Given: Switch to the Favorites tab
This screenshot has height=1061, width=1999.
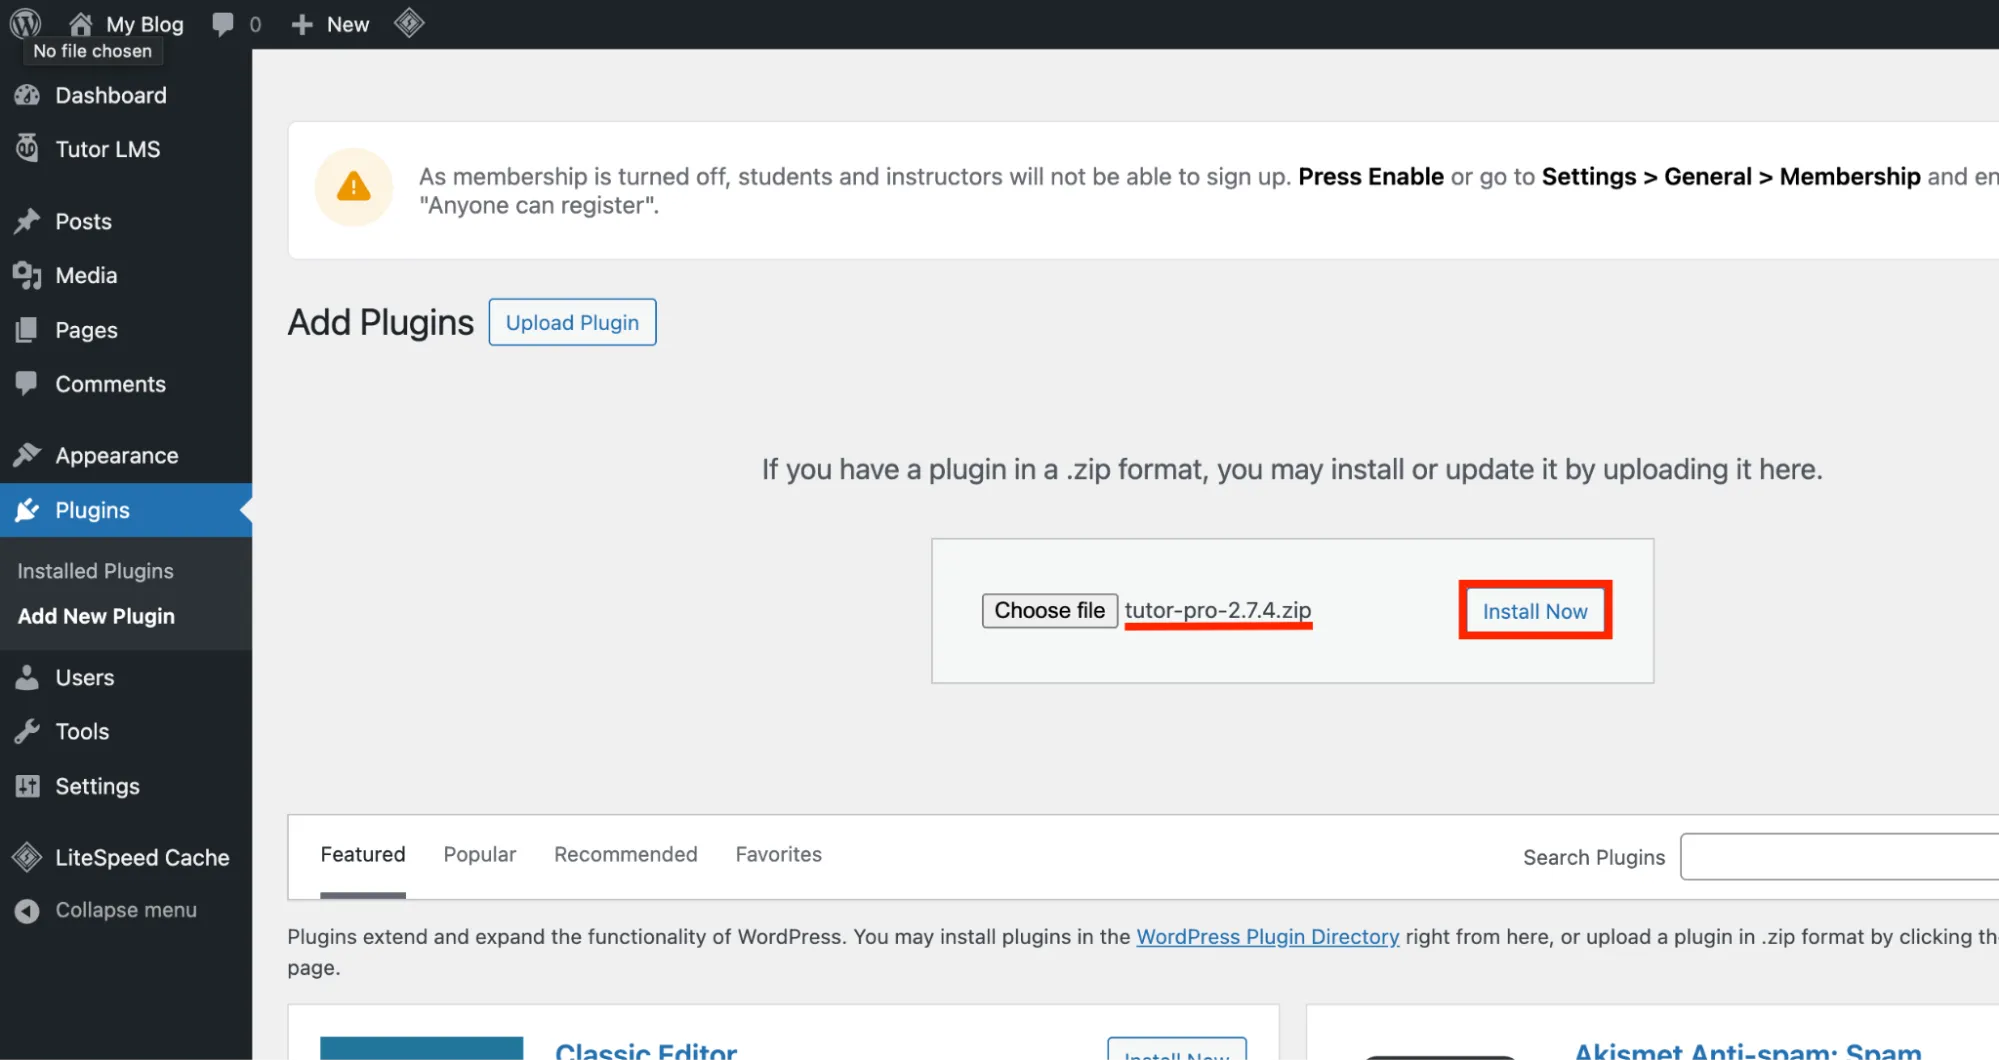Looking at the screenshot, I should coord(778,854).
